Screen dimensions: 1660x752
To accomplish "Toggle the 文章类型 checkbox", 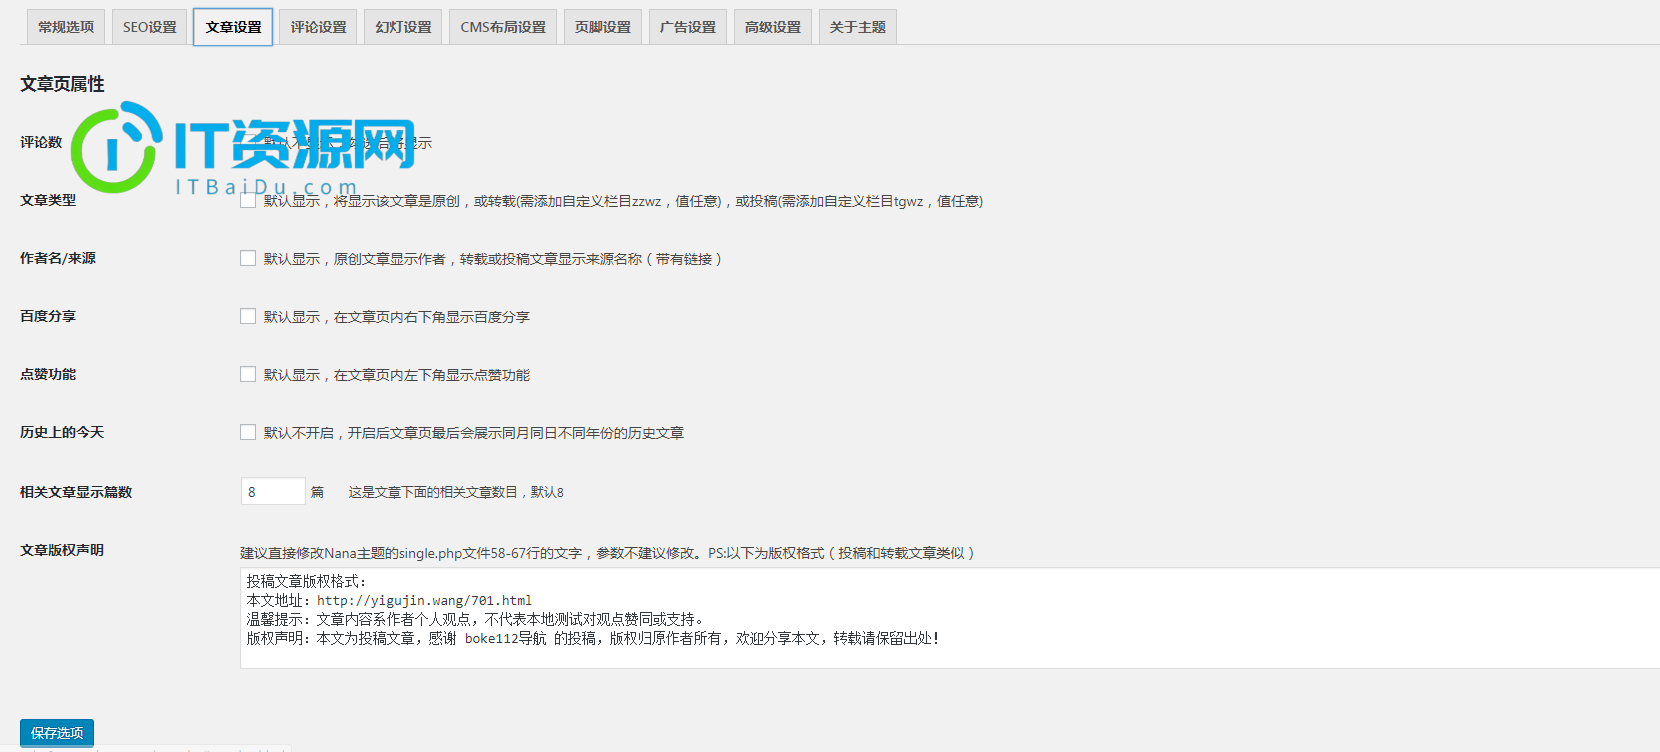I will 248,200.
